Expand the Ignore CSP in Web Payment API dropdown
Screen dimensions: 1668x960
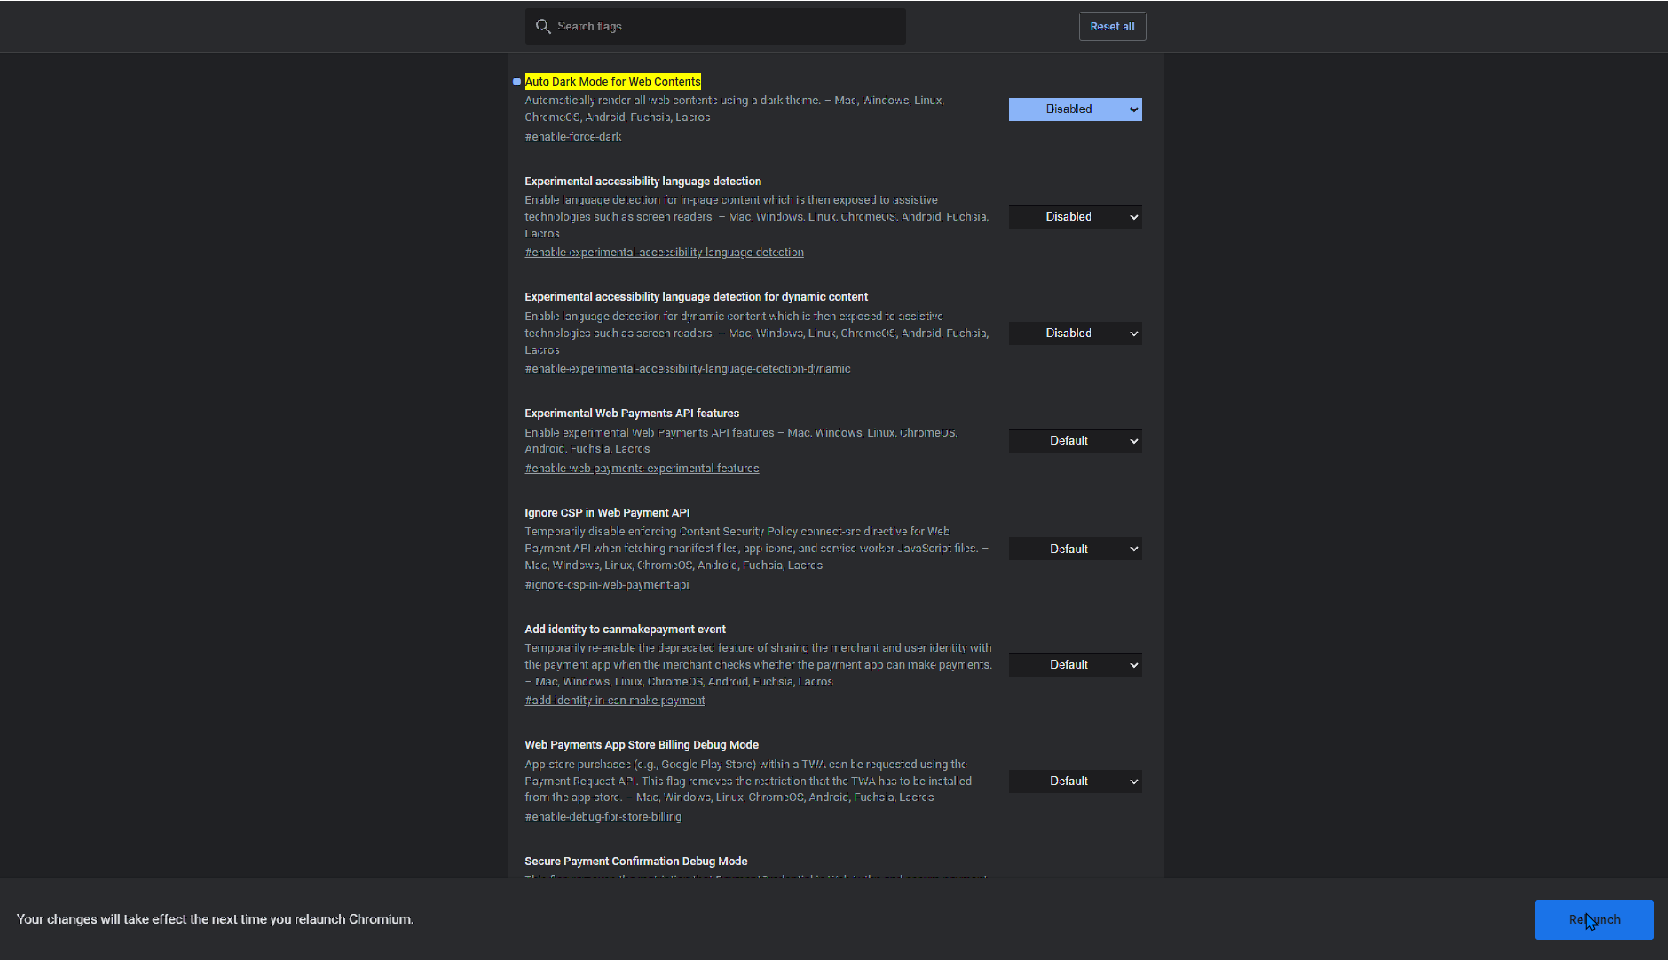click(1075, 549)
